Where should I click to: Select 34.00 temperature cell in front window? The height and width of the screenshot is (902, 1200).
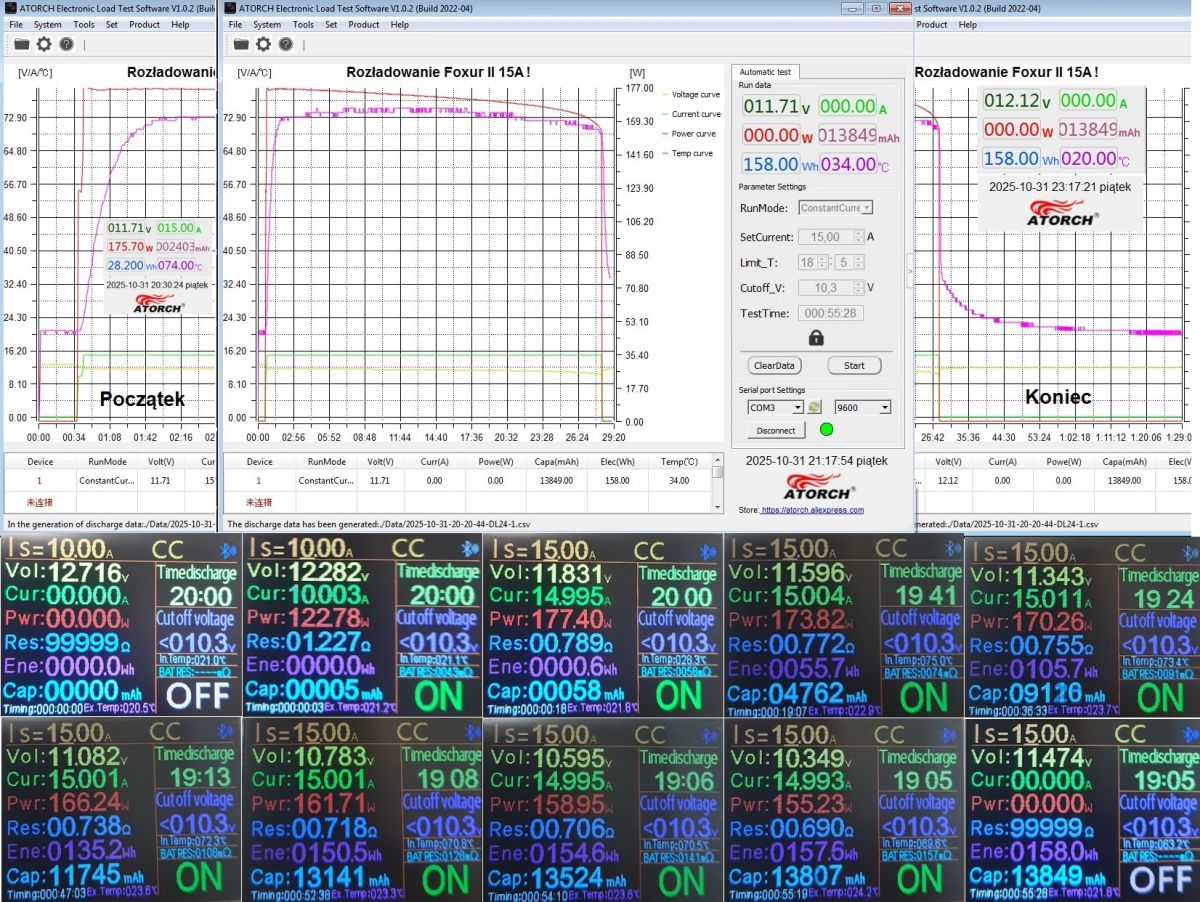point(678,480)
